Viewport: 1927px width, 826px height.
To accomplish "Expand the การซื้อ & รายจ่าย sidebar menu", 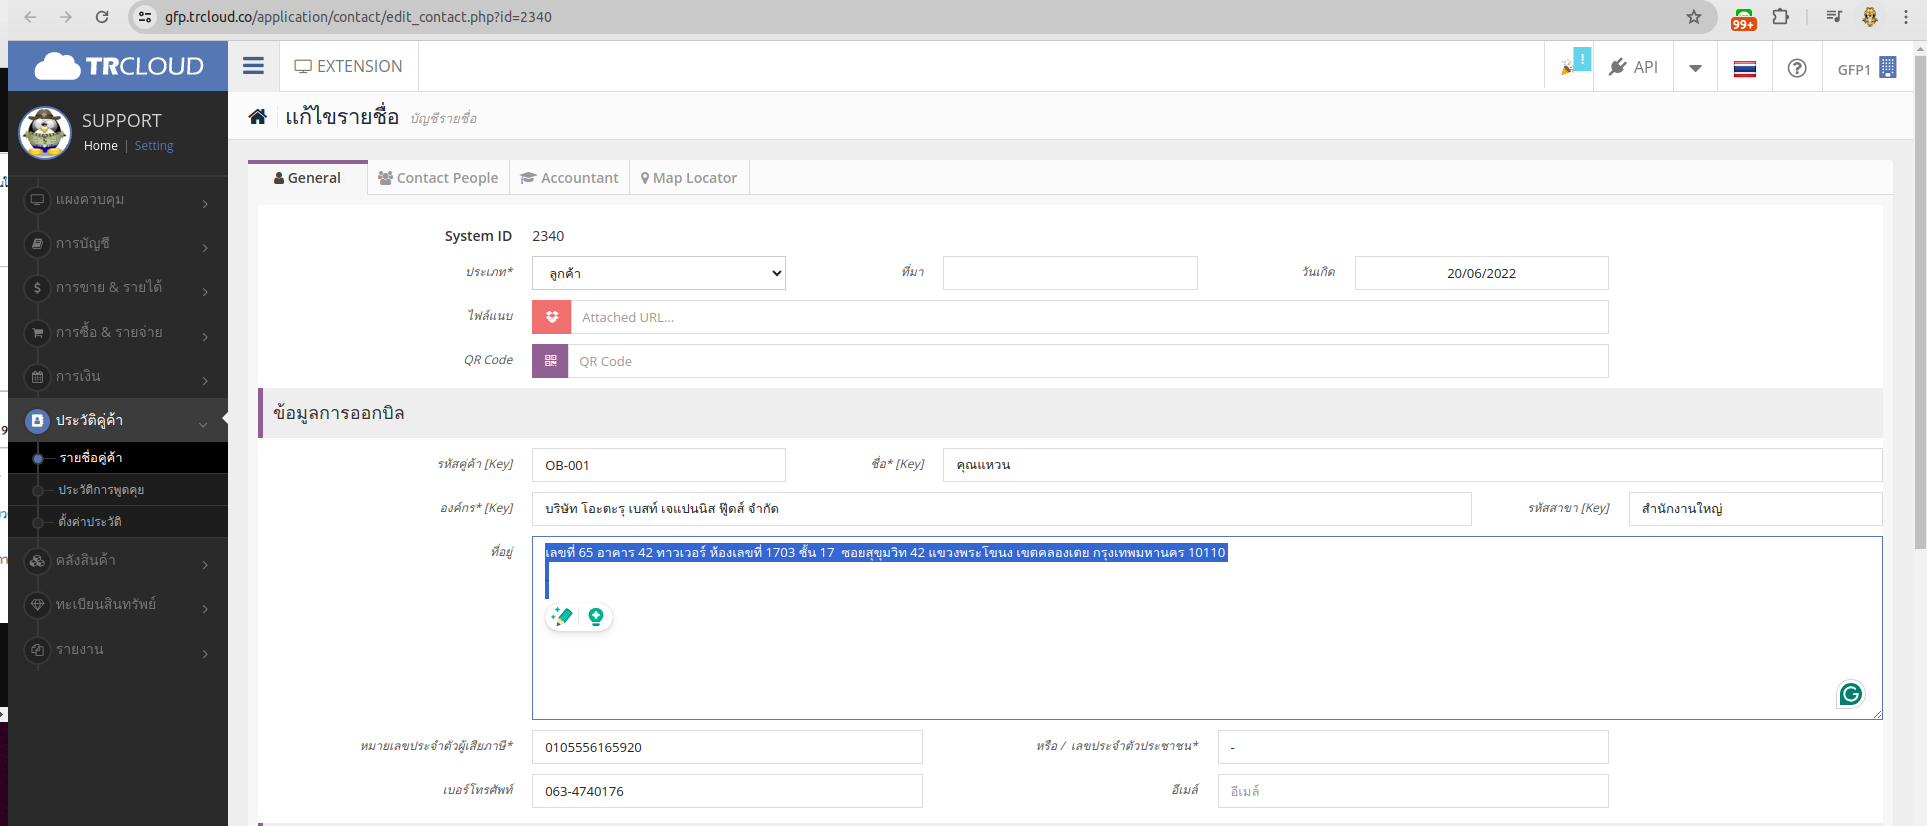I will [x=118, y=332].
